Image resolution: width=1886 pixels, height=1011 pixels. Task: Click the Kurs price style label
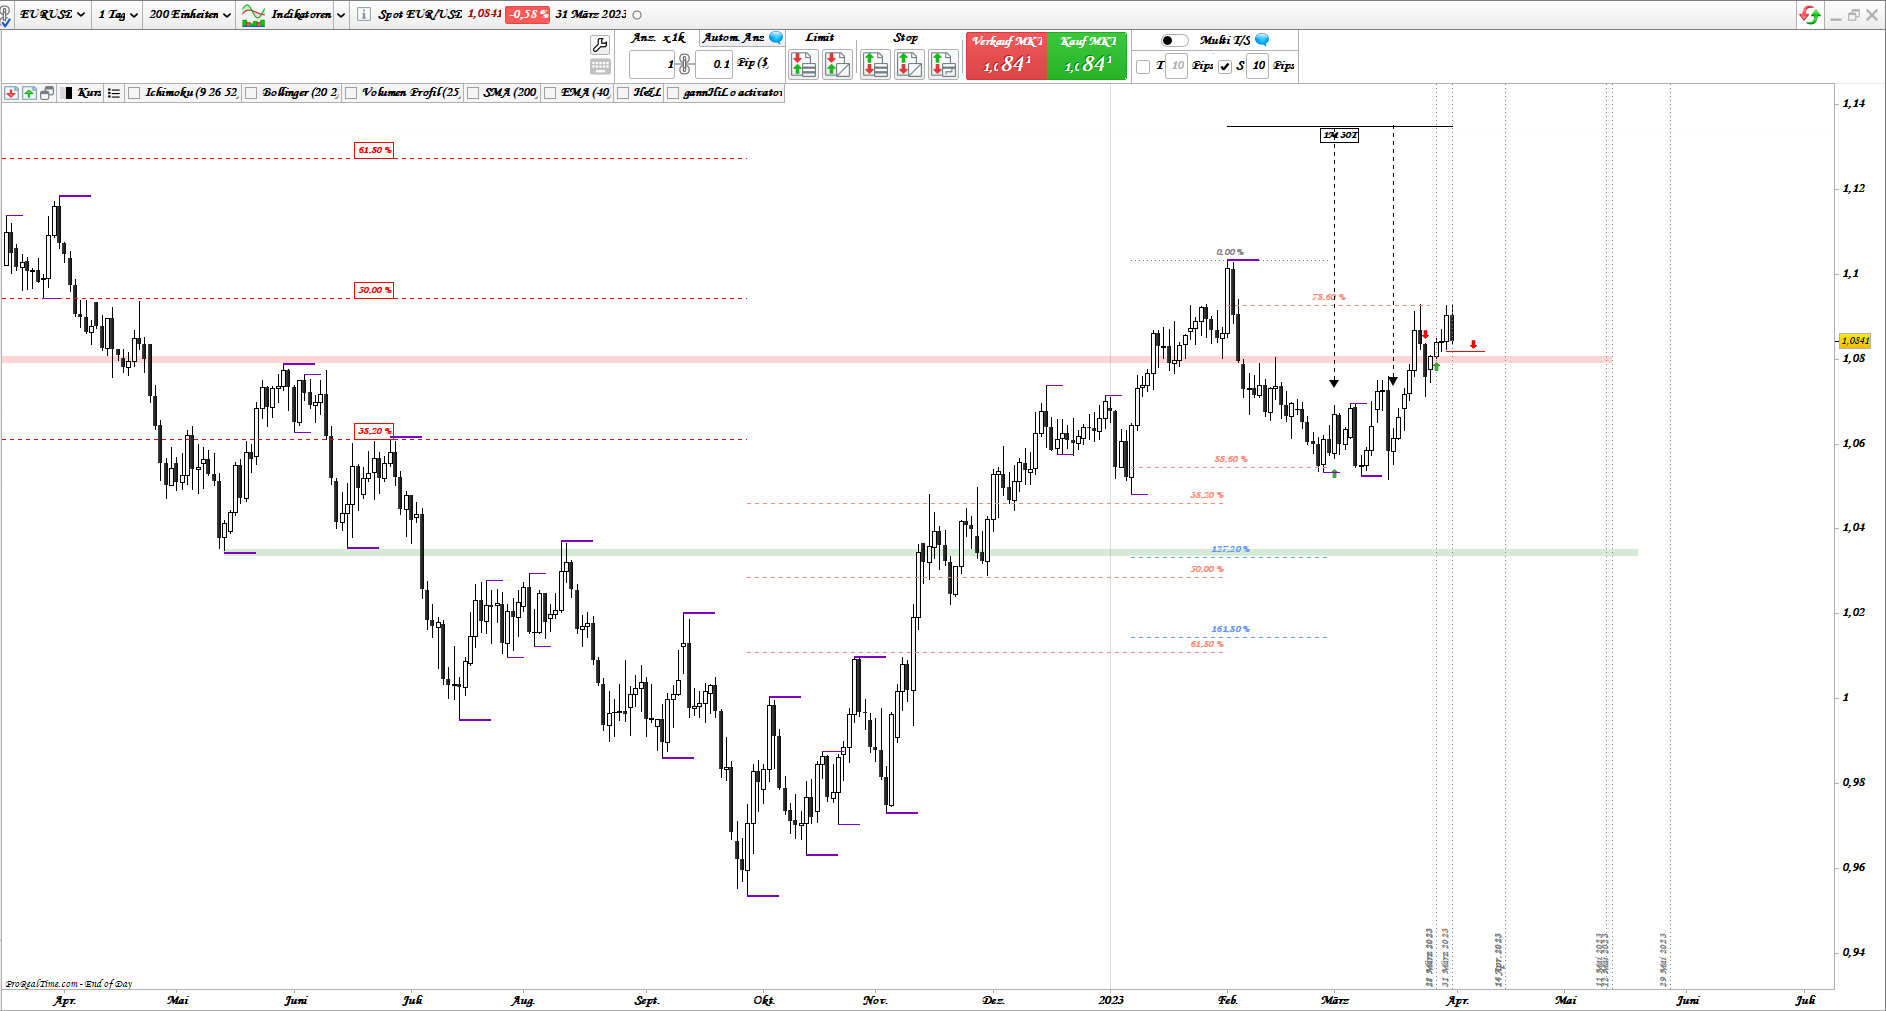click(89, 93)
